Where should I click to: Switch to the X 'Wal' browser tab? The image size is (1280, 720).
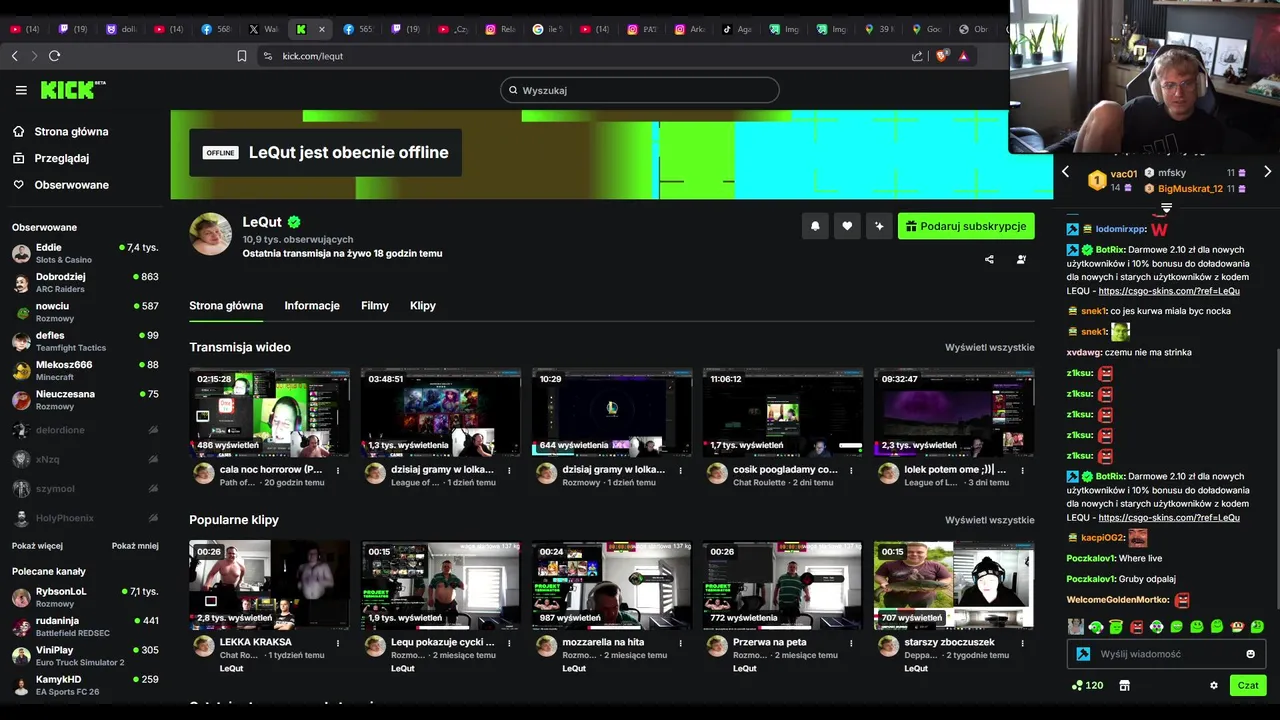click(x=264, y=29)
